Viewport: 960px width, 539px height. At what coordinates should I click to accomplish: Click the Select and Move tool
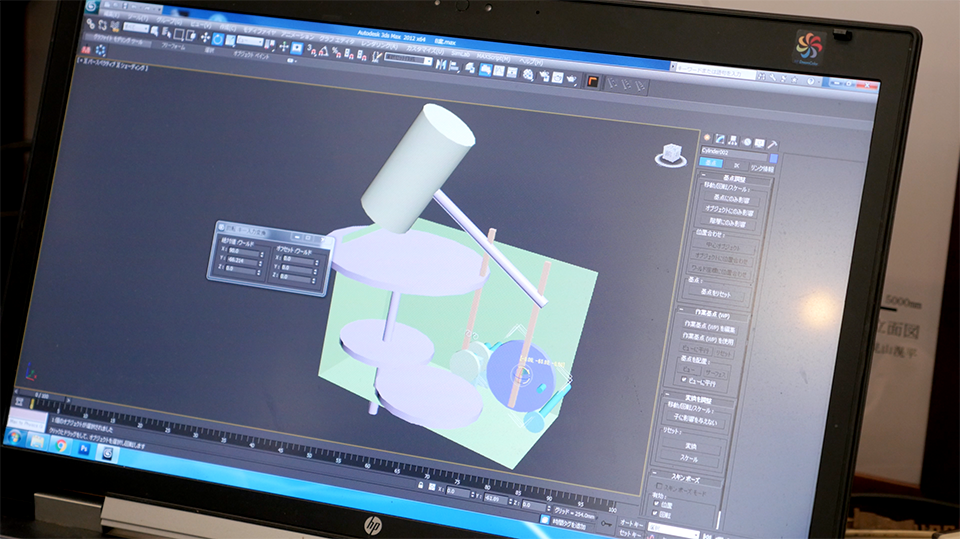coord(205,38)
